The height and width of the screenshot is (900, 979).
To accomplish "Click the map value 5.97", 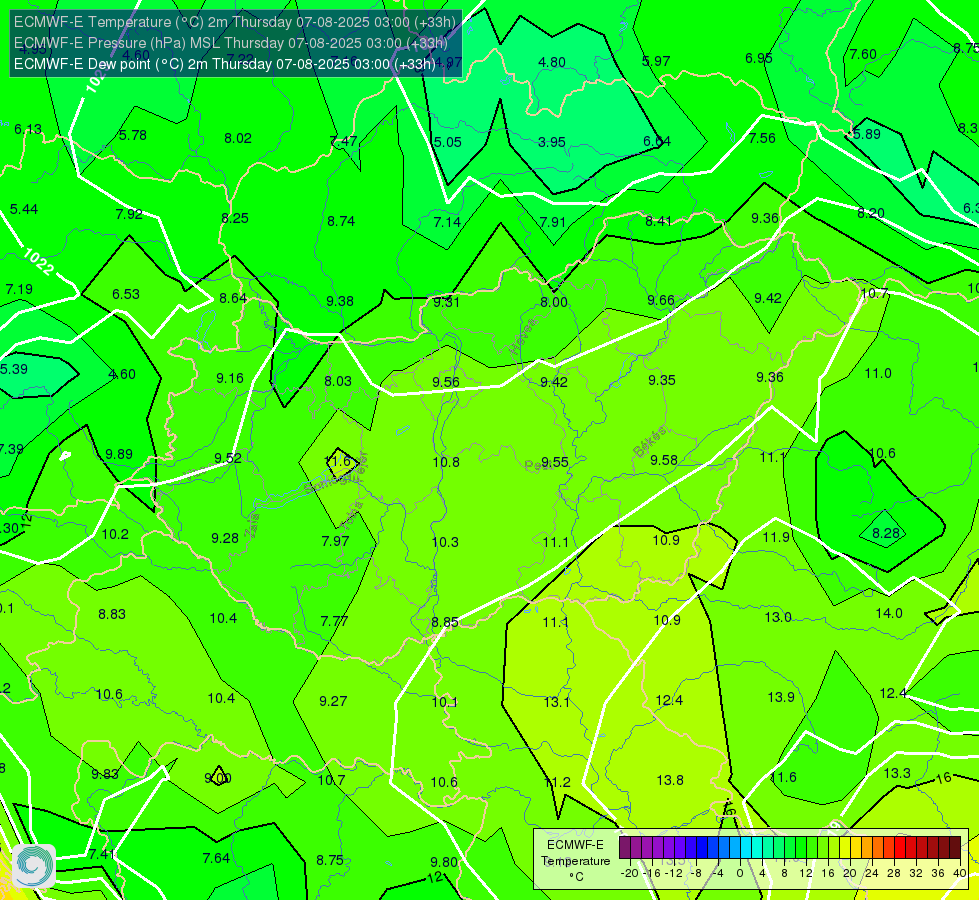I will [x=656, y=61].
